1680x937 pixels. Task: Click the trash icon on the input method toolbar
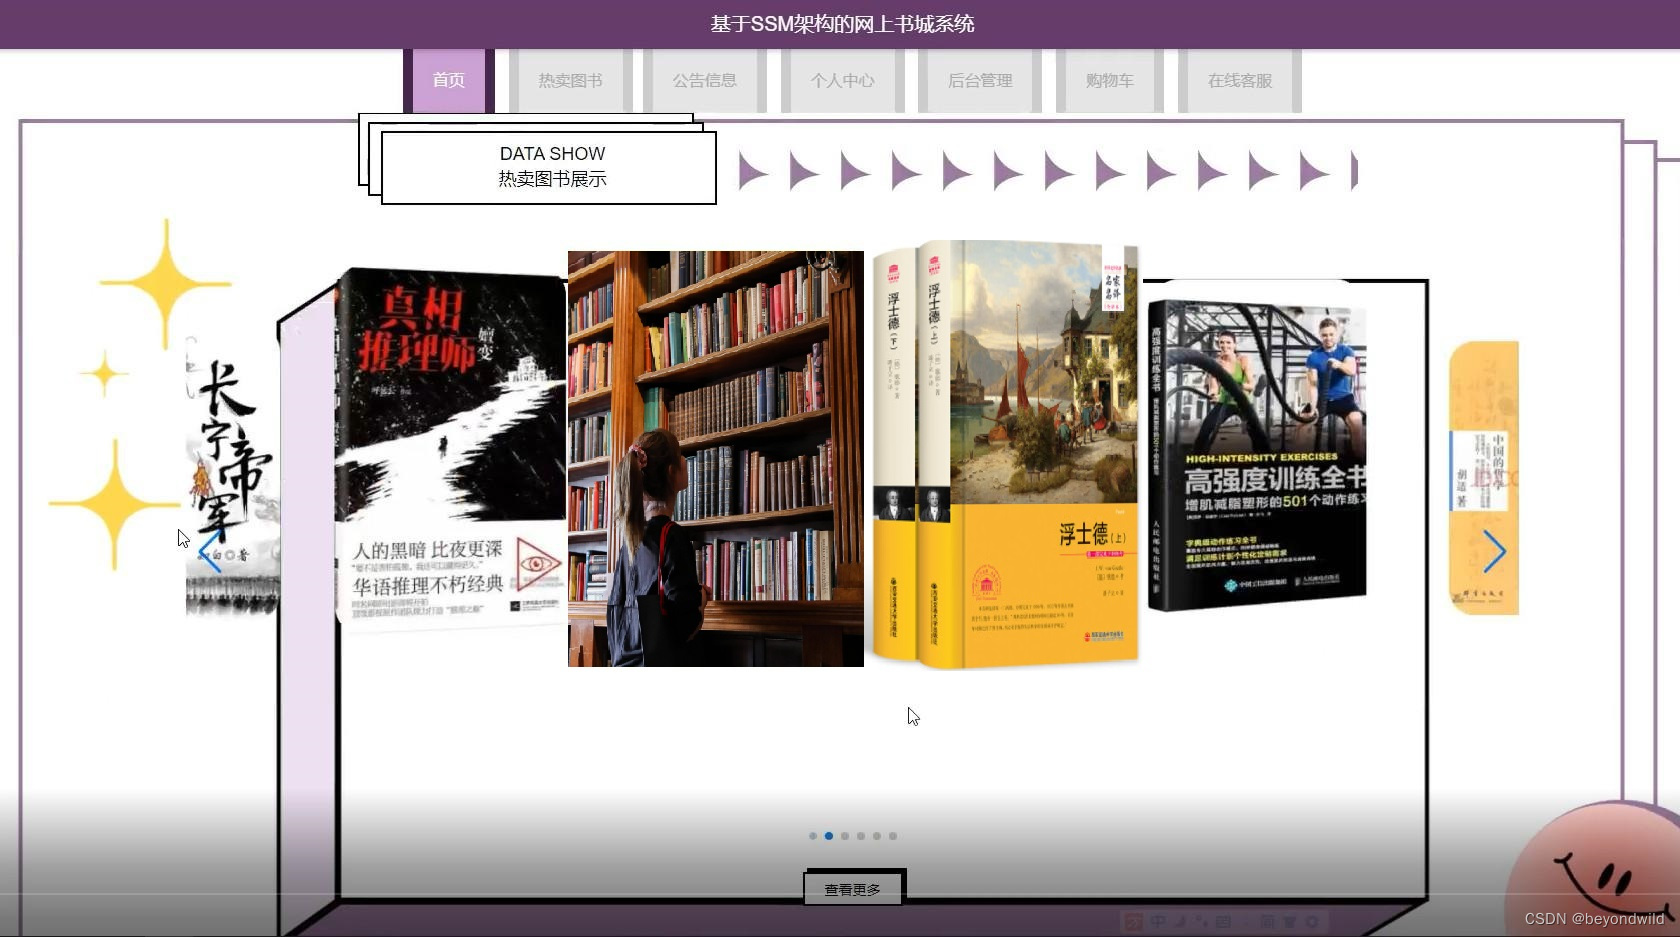[x=1291, y=921]
